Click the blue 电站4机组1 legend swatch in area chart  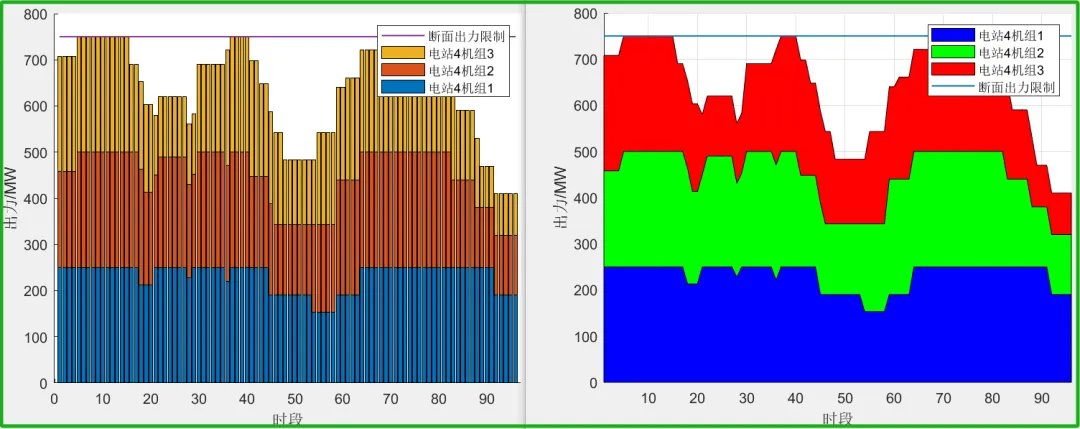[x=953, y=35]
